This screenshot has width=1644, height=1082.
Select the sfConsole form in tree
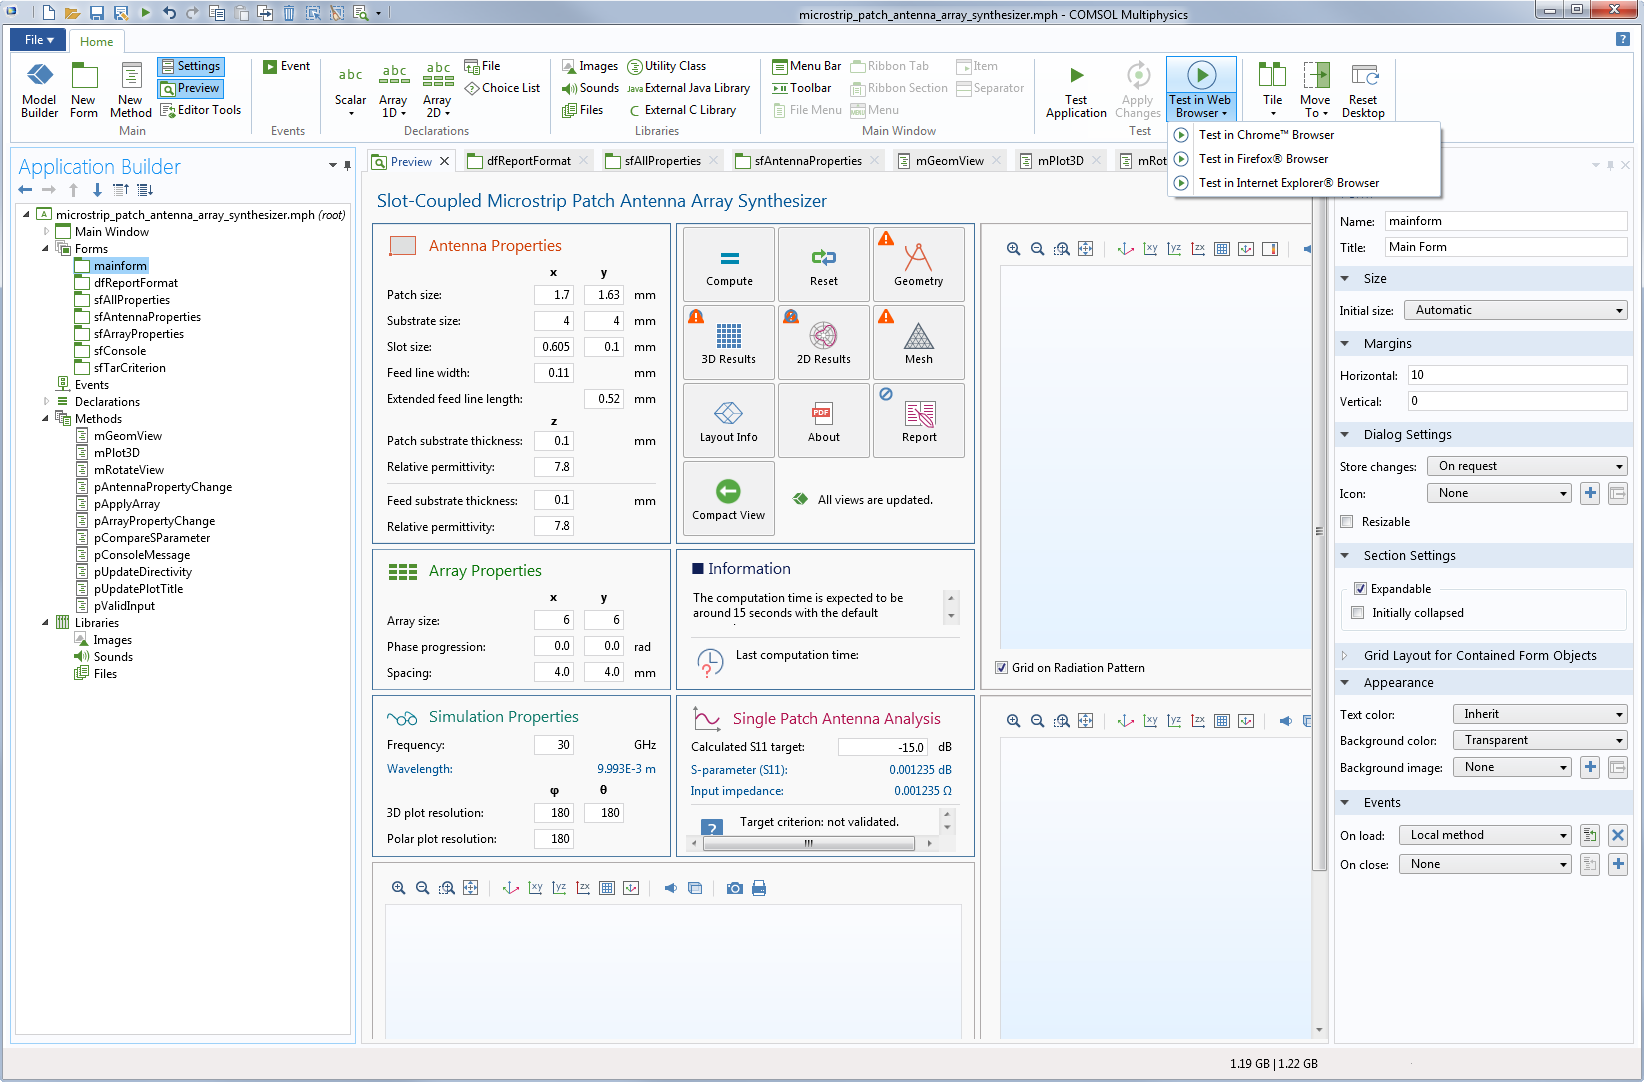coord(120,351)
